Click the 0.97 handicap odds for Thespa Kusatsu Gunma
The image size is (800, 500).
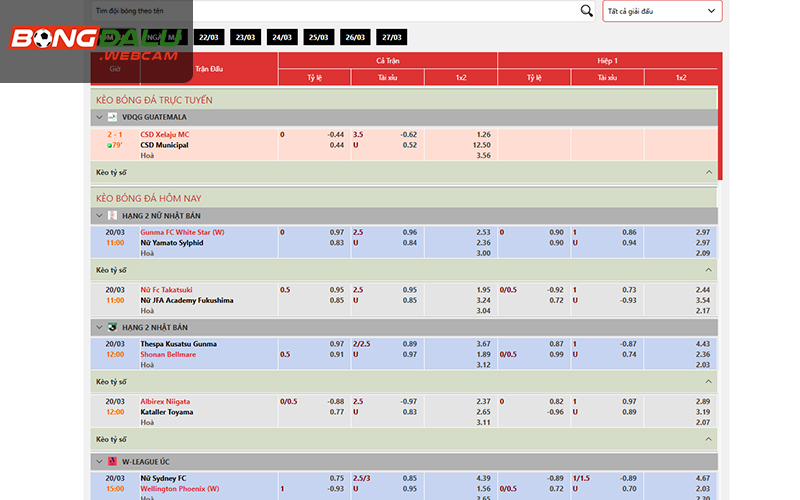click(x=336, y=344)
